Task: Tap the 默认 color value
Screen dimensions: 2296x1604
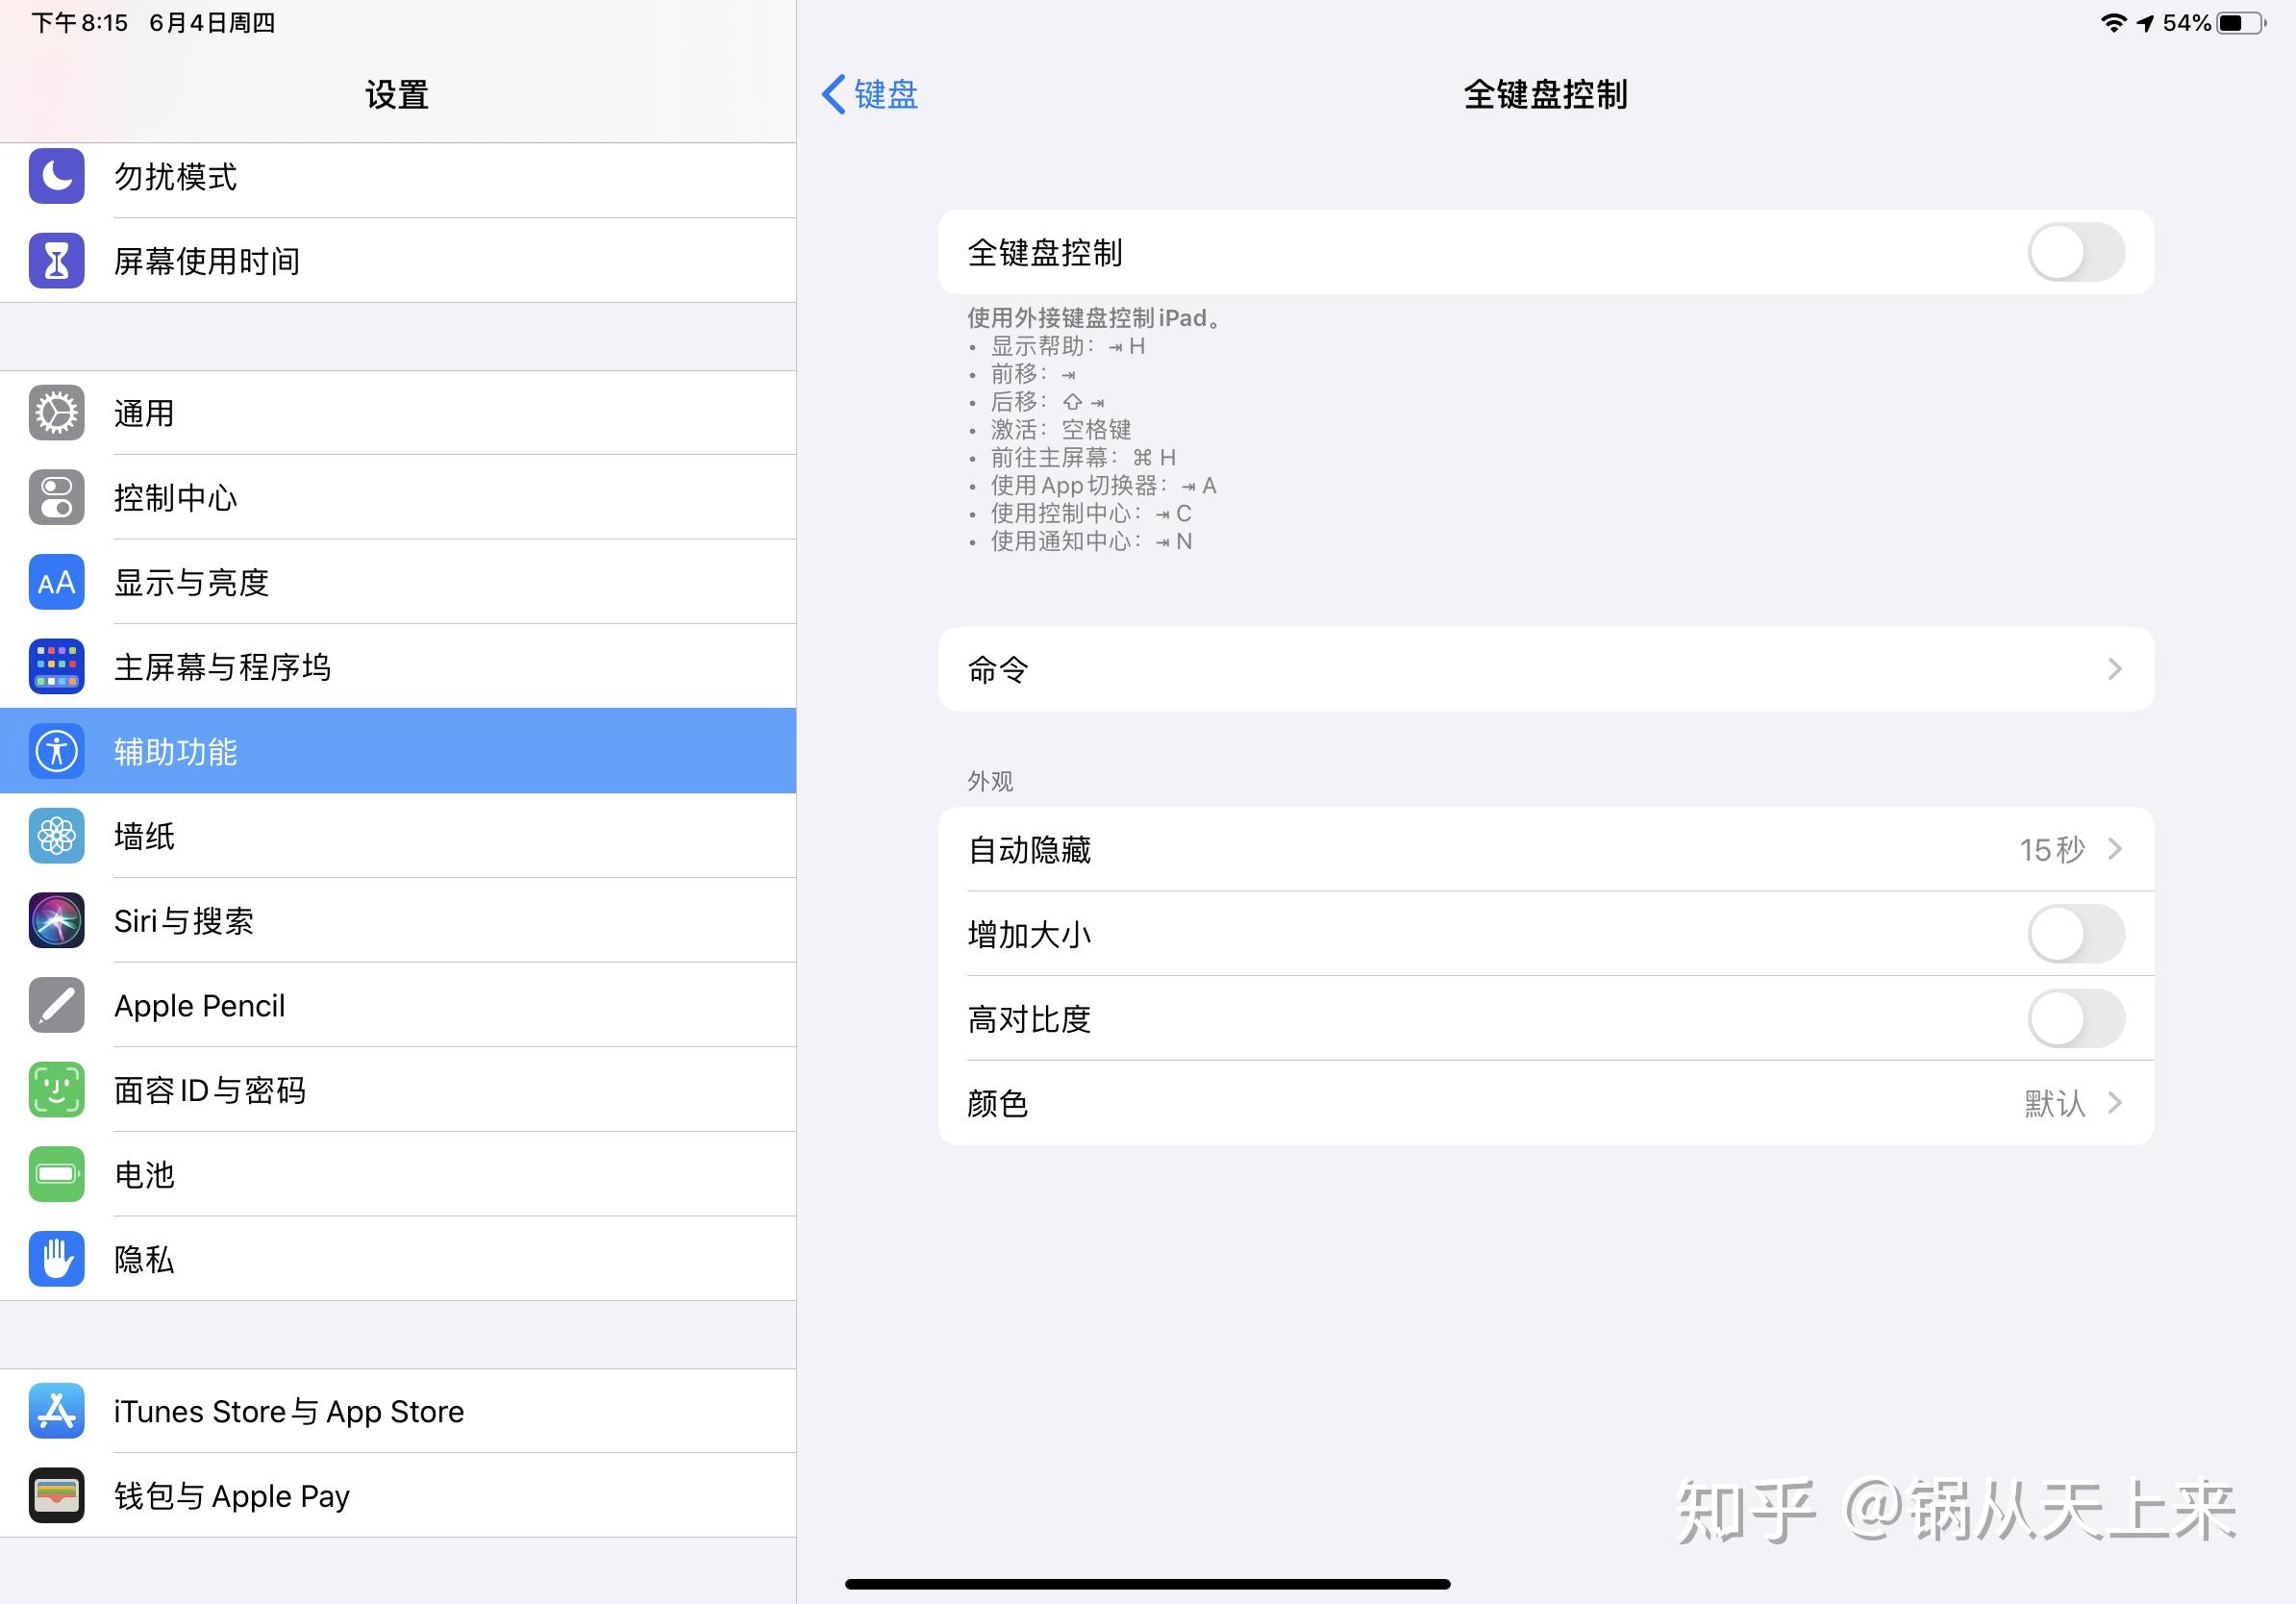Action: pos(2055,1104)
